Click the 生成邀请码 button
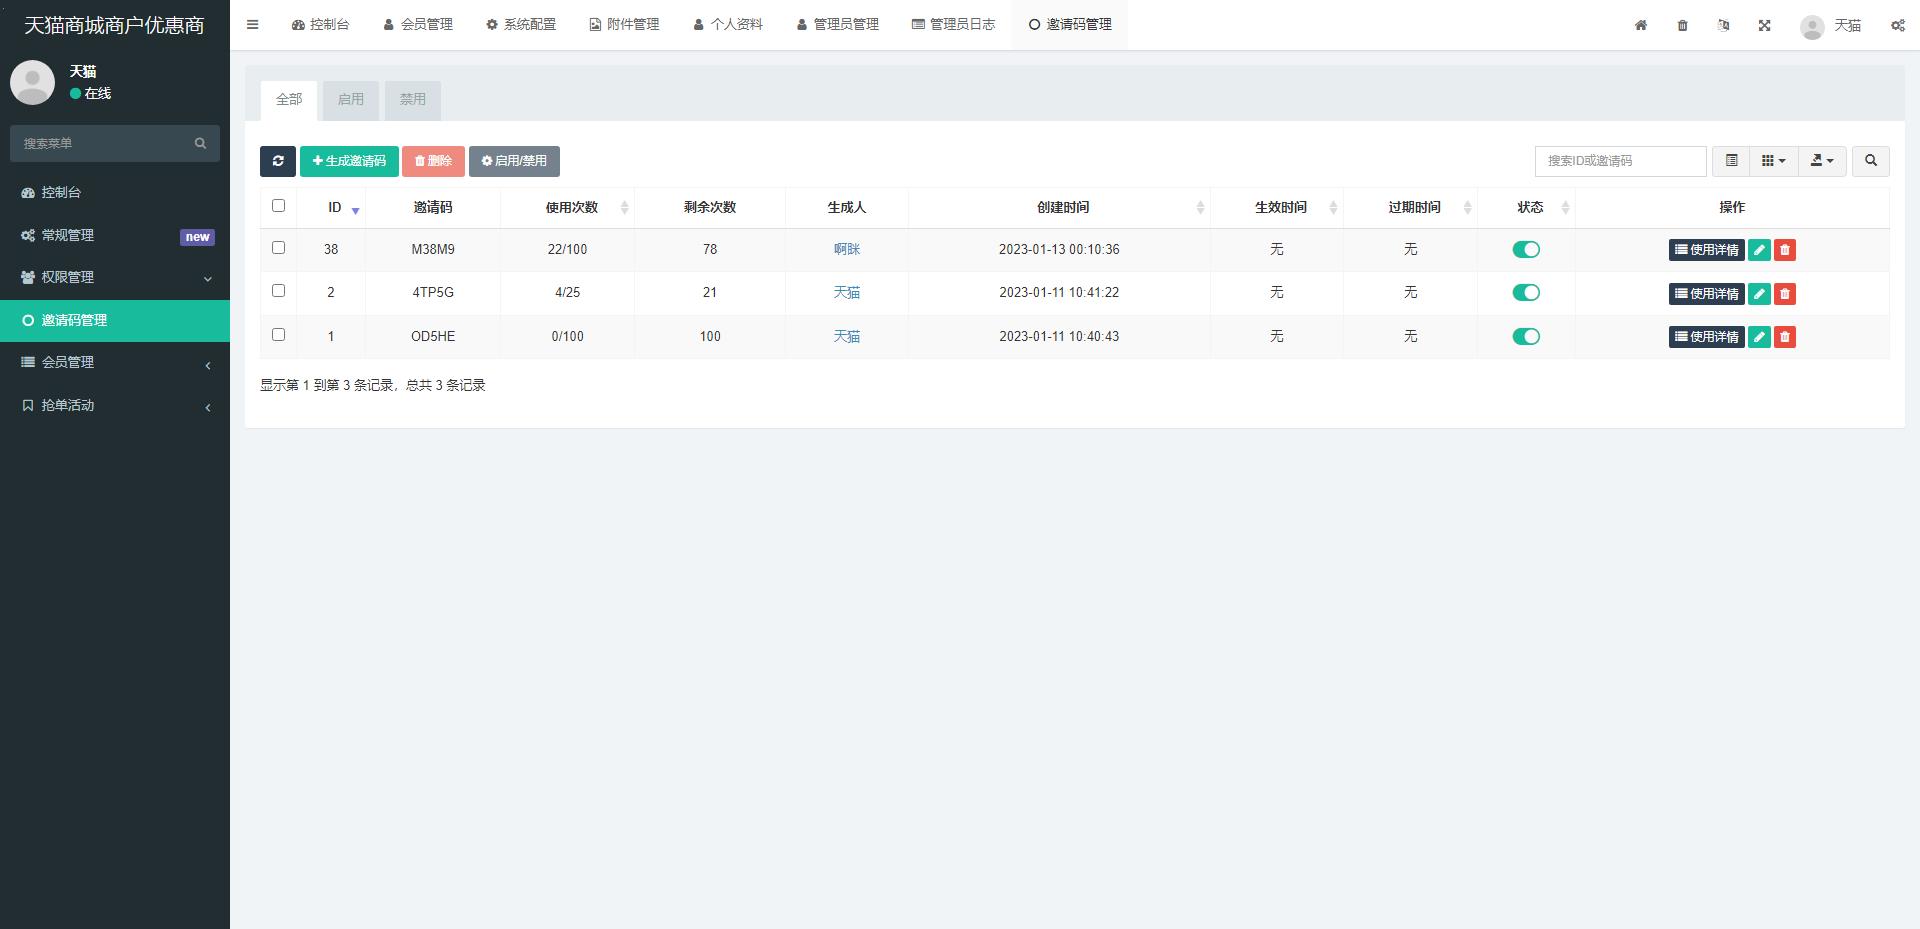 click(x=349, y=161)
